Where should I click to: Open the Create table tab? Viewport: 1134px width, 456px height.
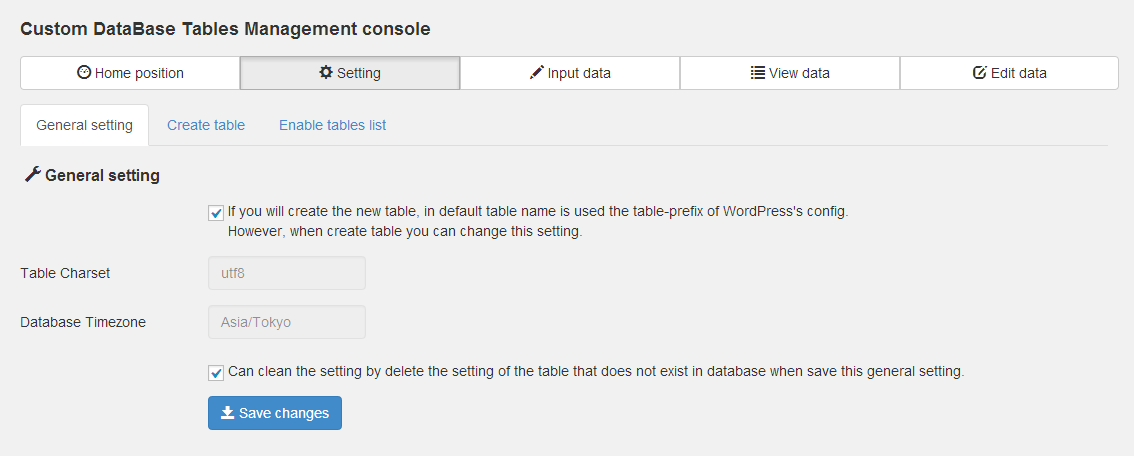coord(206,125)
